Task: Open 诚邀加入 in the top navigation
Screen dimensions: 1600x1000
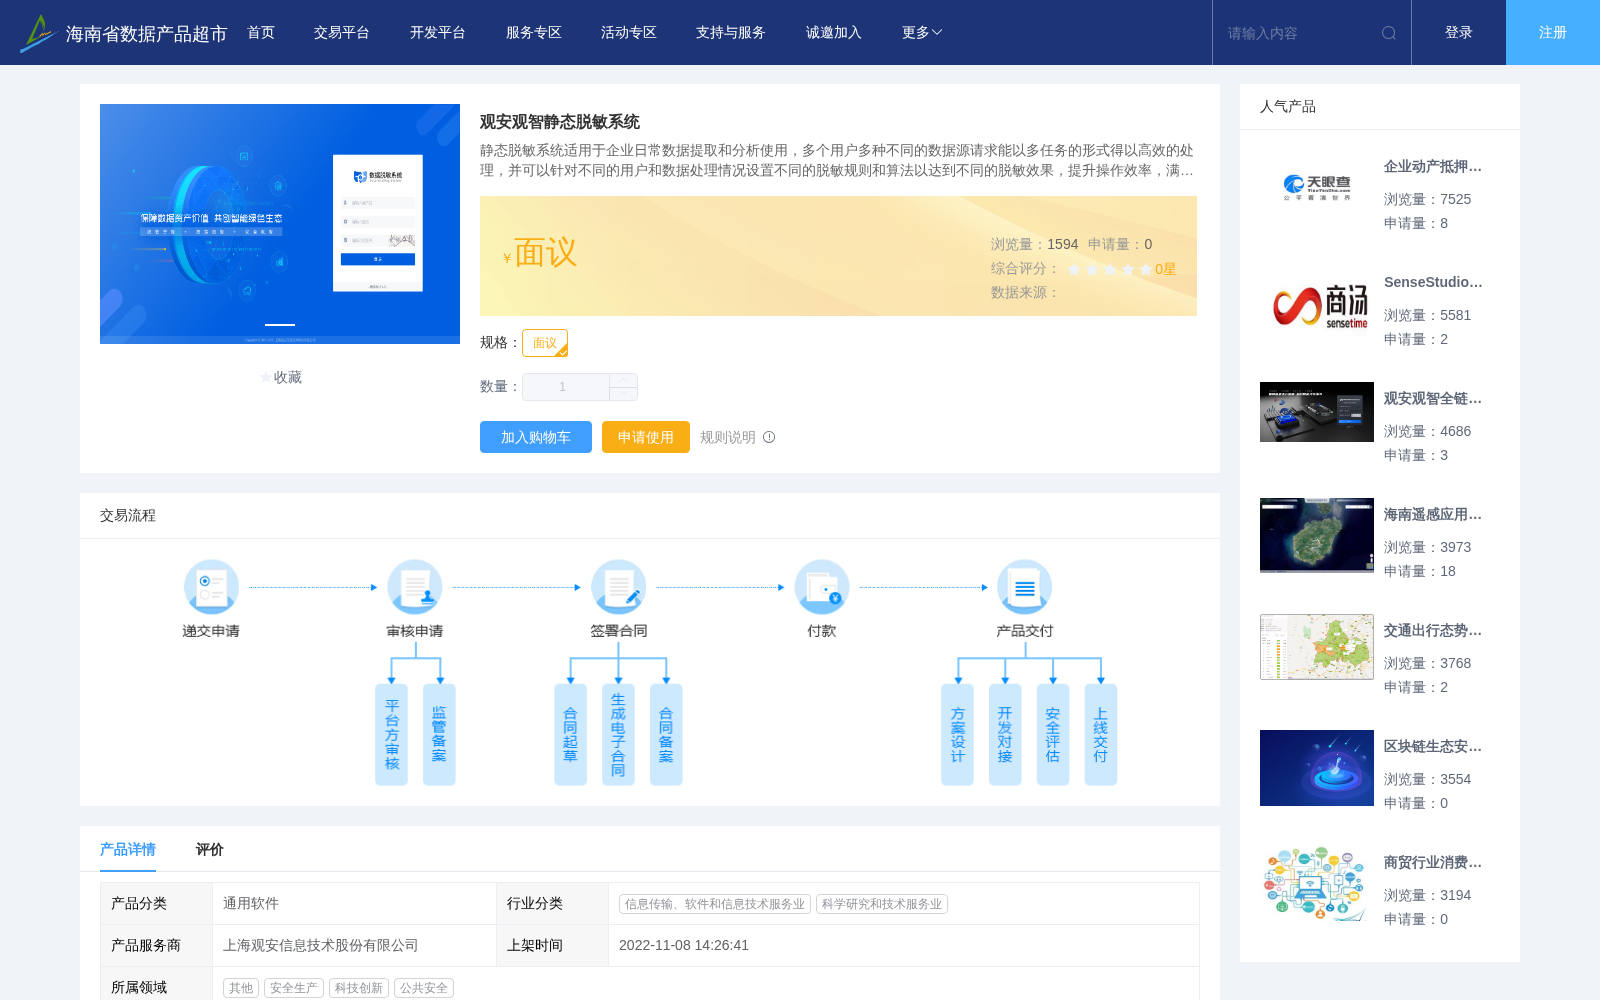Action: click(834, 33)
